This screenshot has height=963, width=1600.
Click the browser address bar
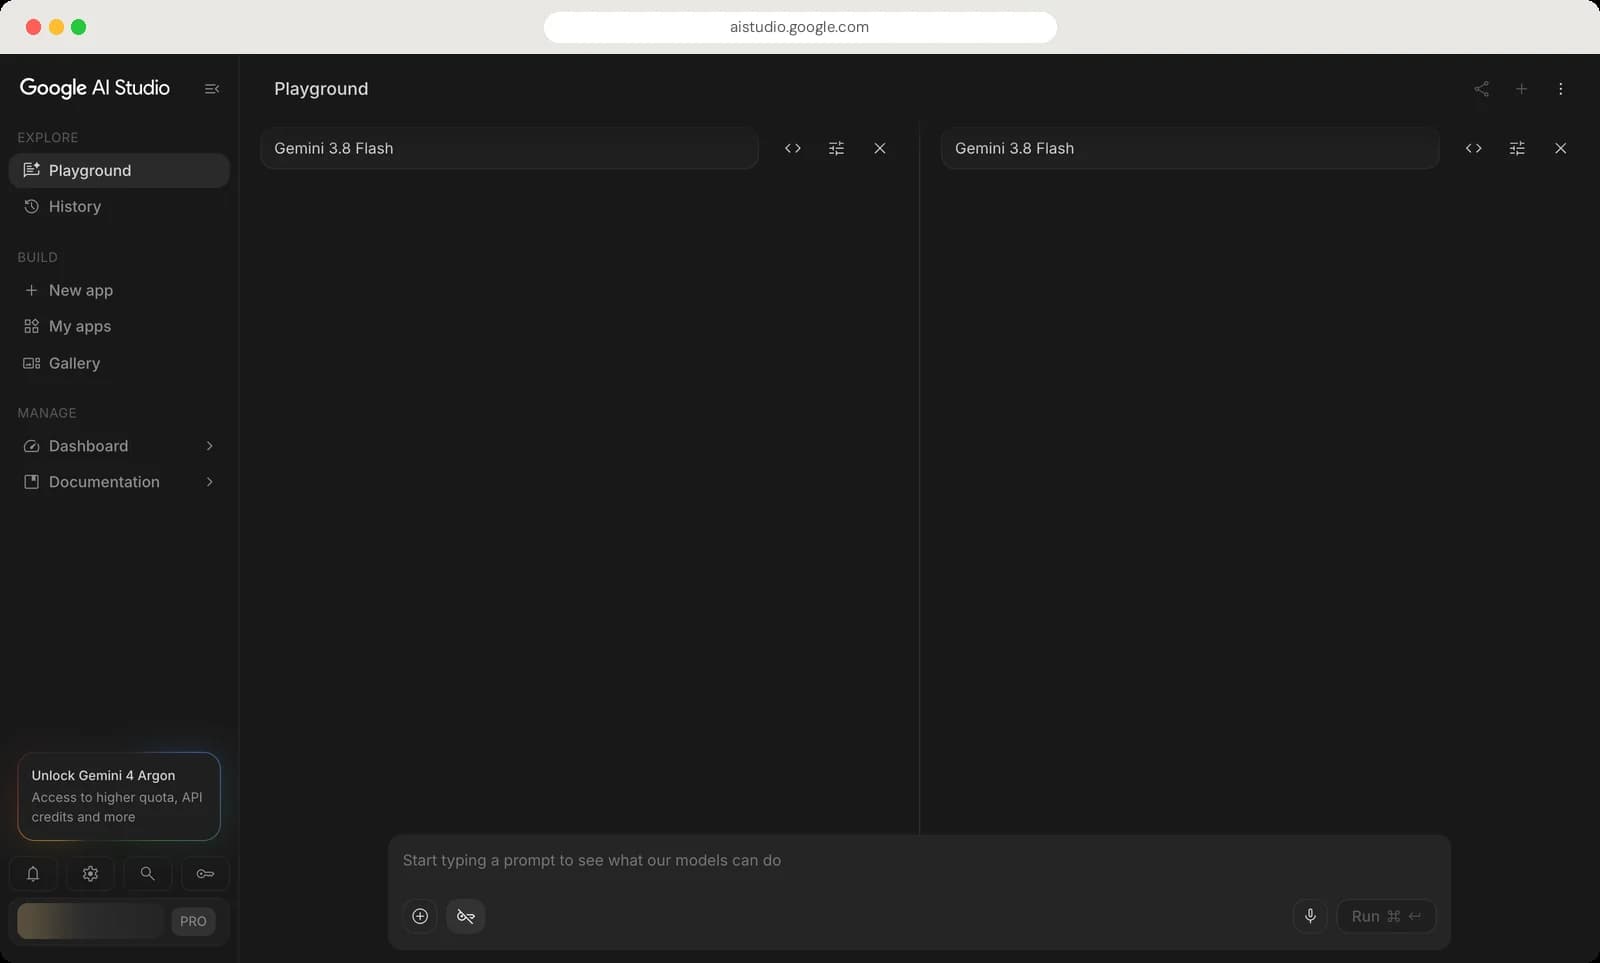pos(800,27)
